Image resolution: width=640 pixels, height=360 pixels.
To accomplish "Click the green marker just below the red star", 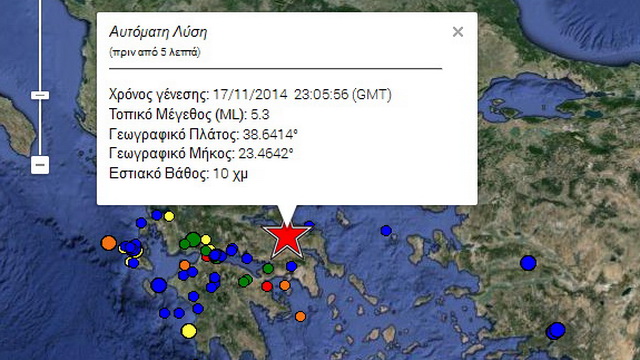I will coord(268,269).
